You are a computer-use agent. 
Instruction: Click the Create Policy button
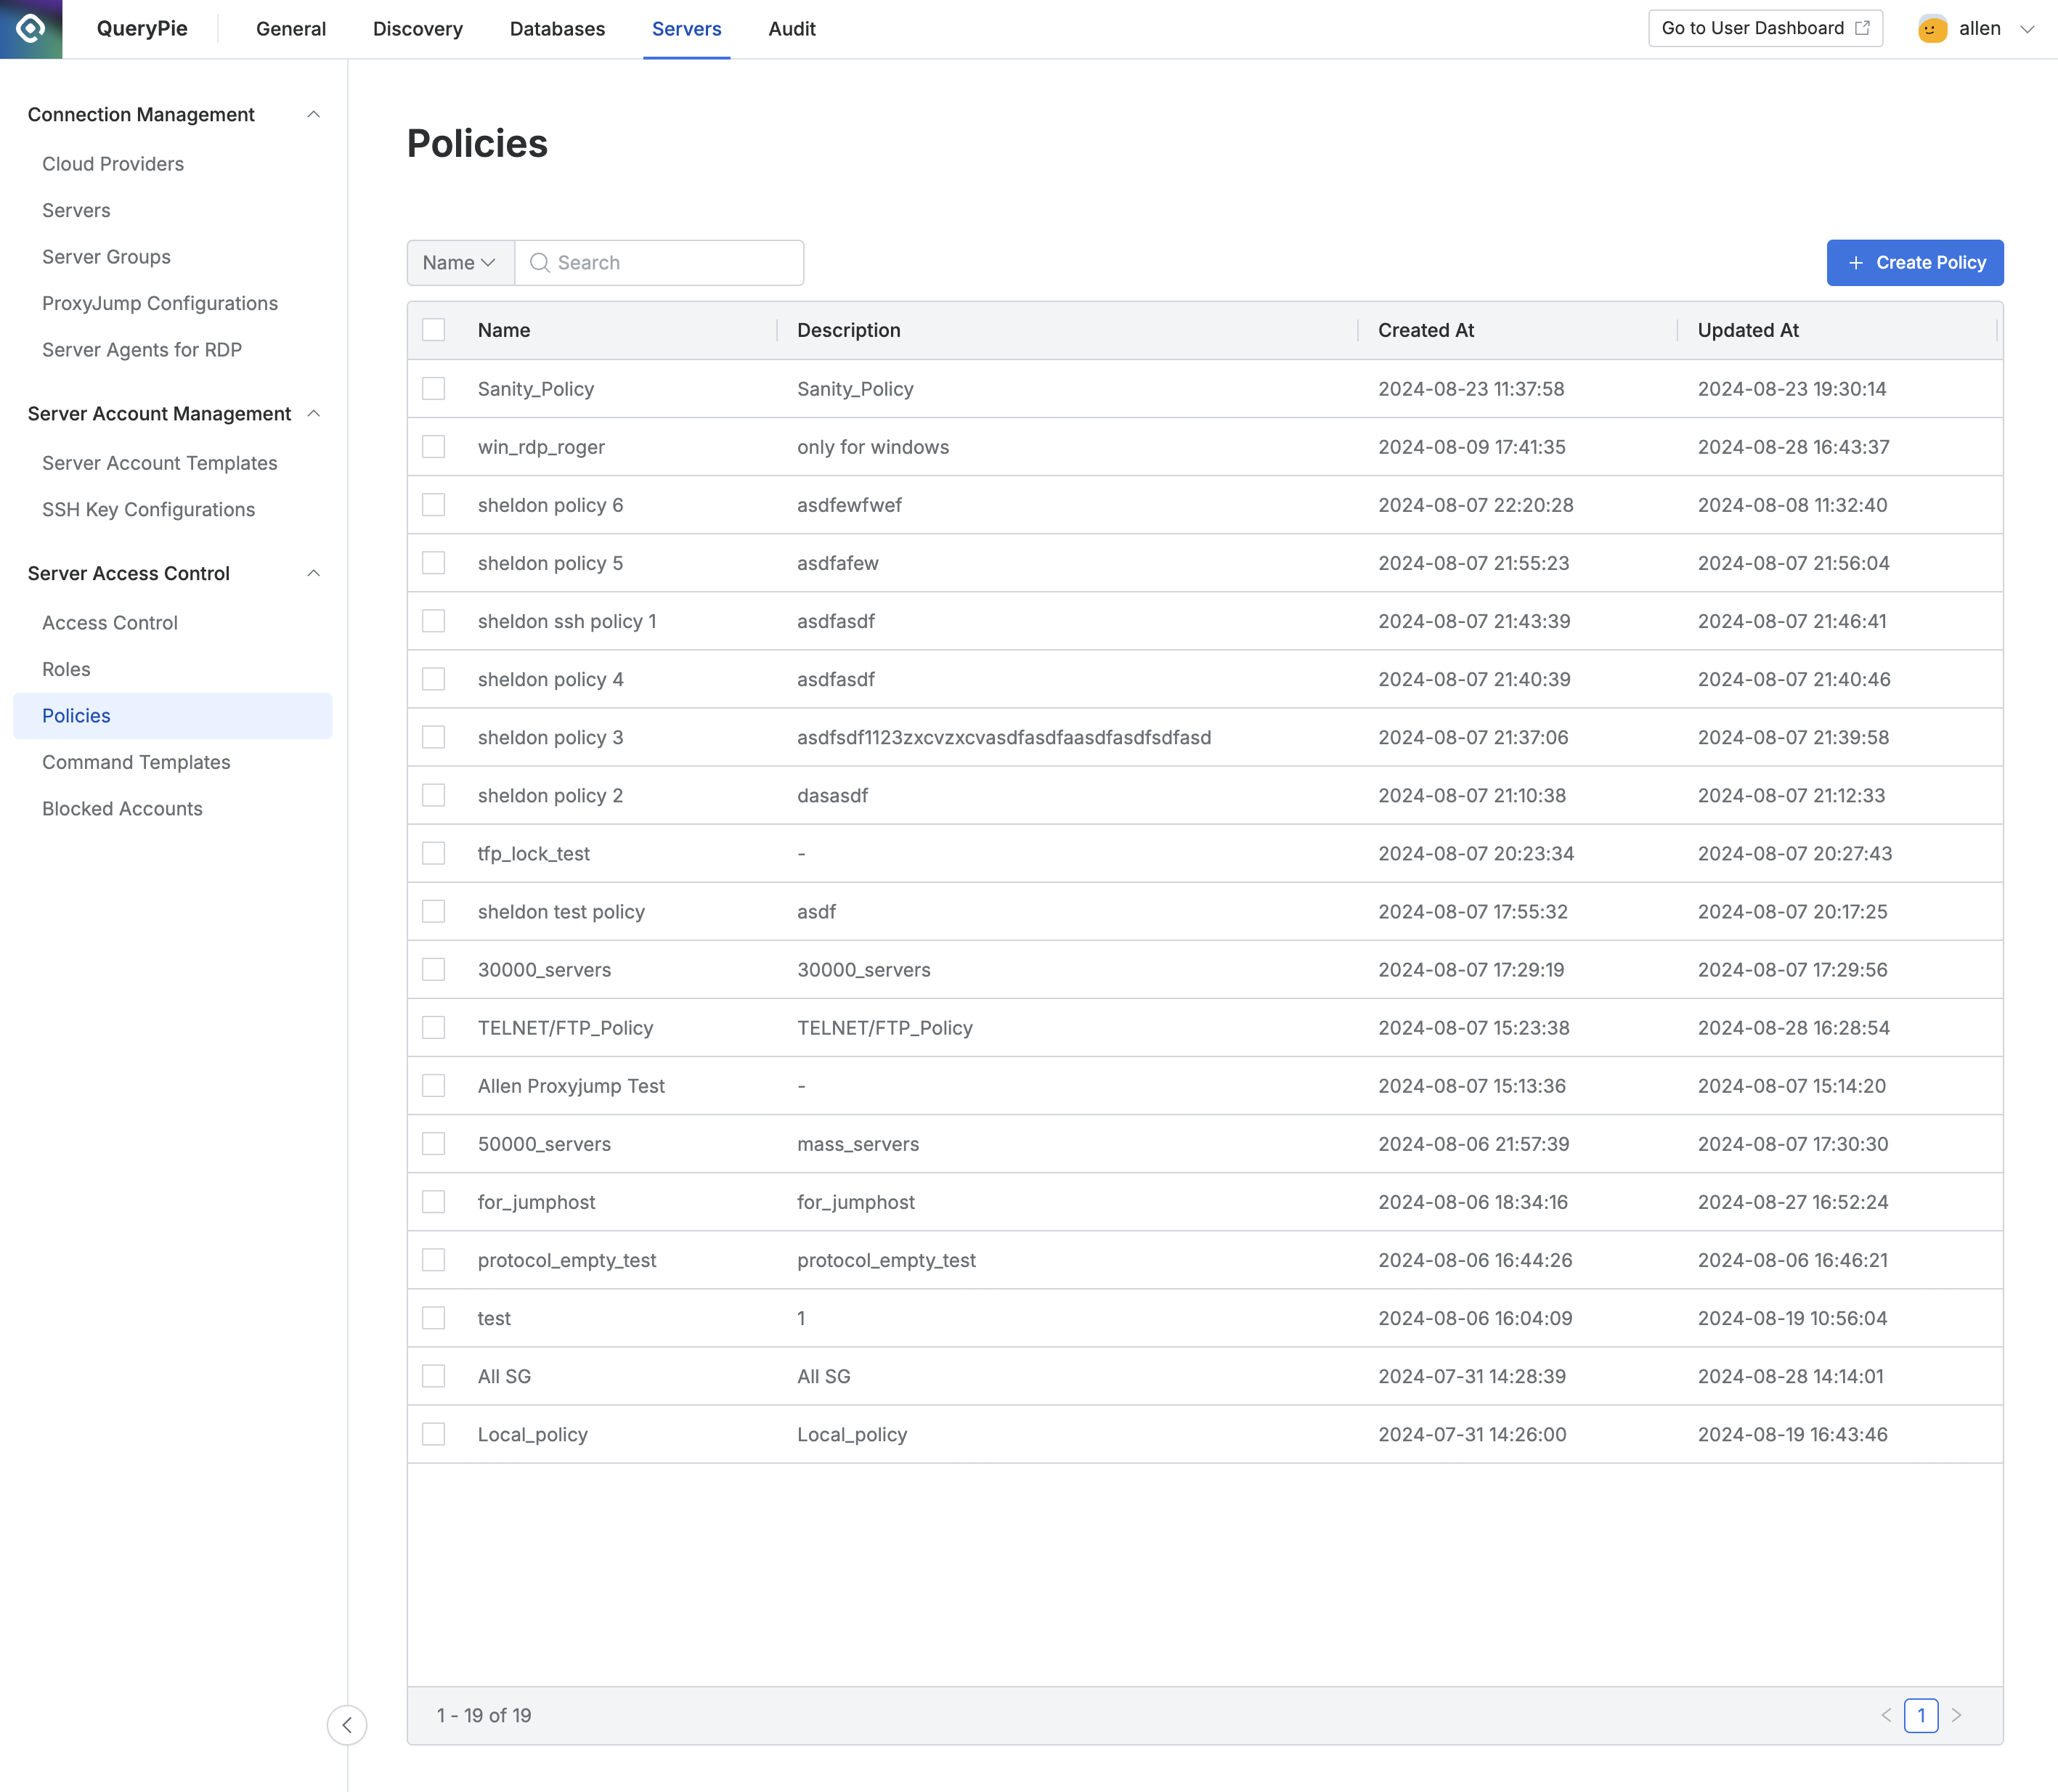1914,263
